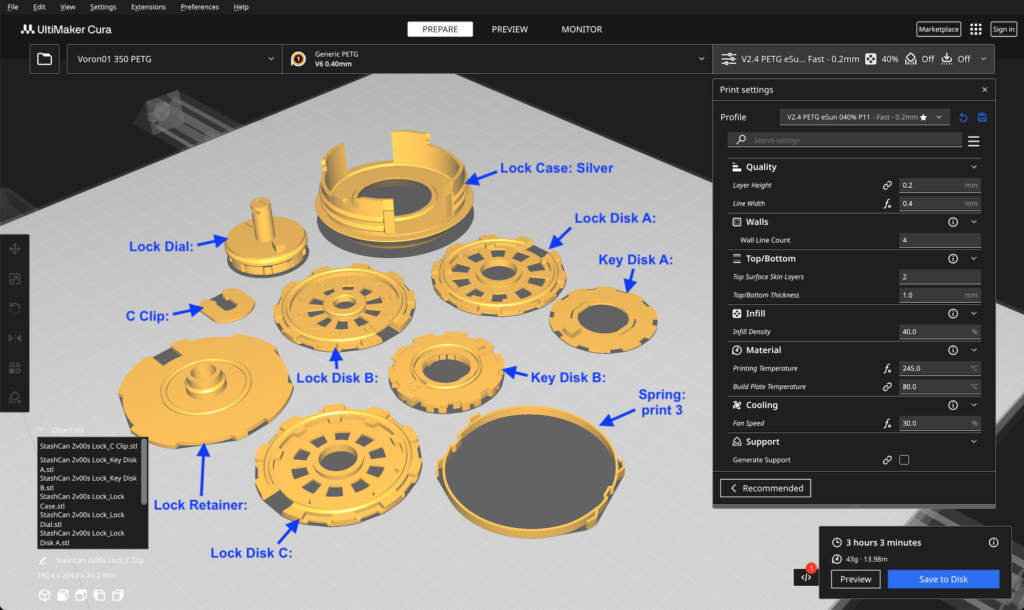Select StashCan Lock_C Clip.stl in object list

(x=89, y=446)
